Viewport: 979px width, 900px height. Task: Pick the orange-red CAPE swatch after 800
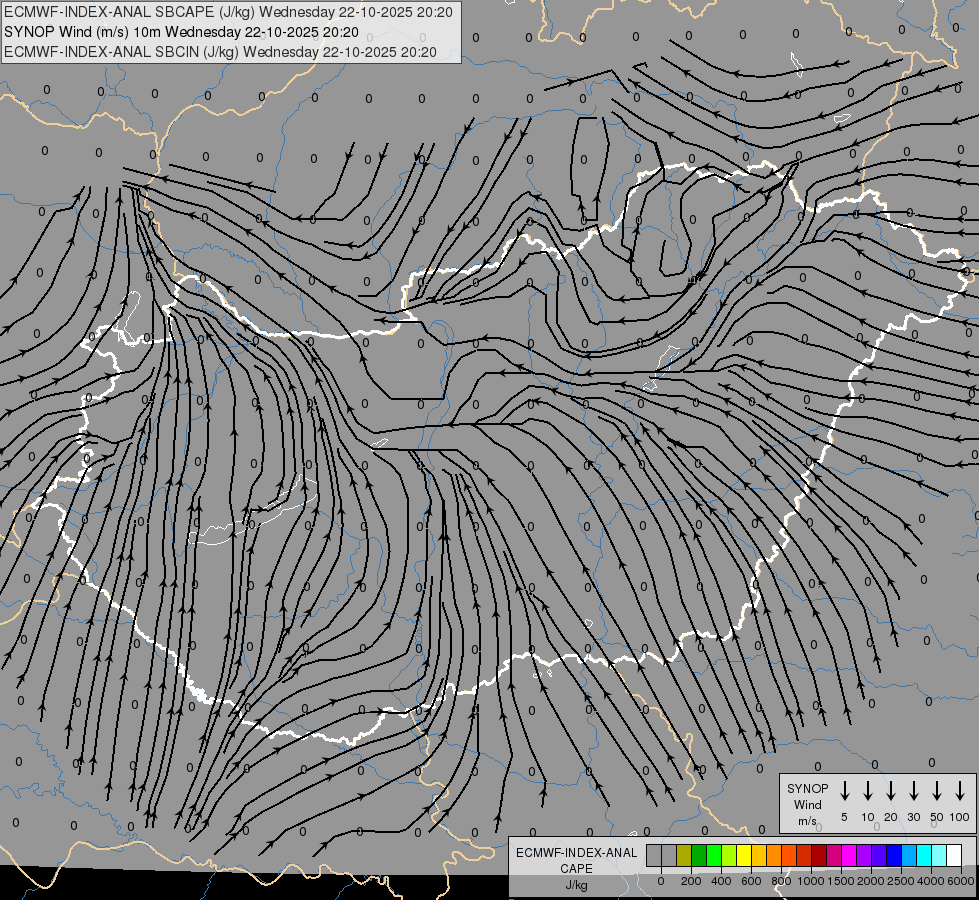coord(789,855)
